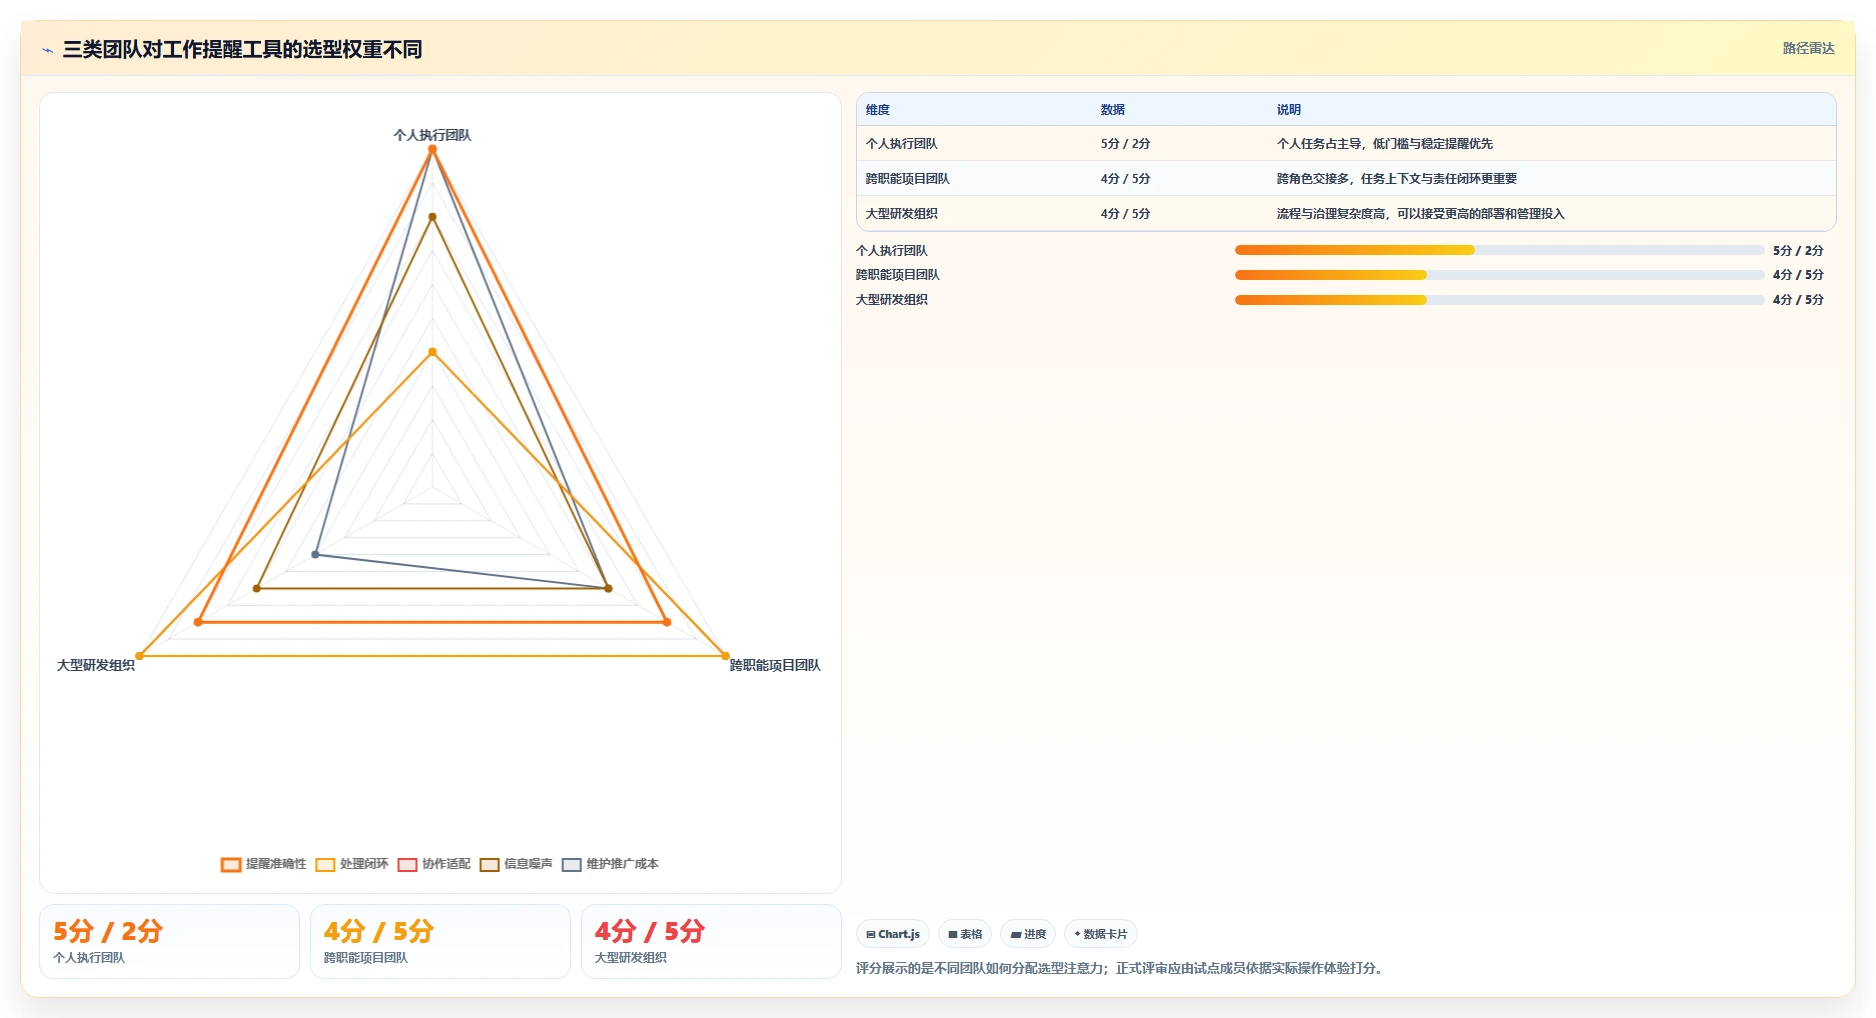Click the bar icon in the 进度 chip
This screenshot has width=1876, height=1018.
1016,934
